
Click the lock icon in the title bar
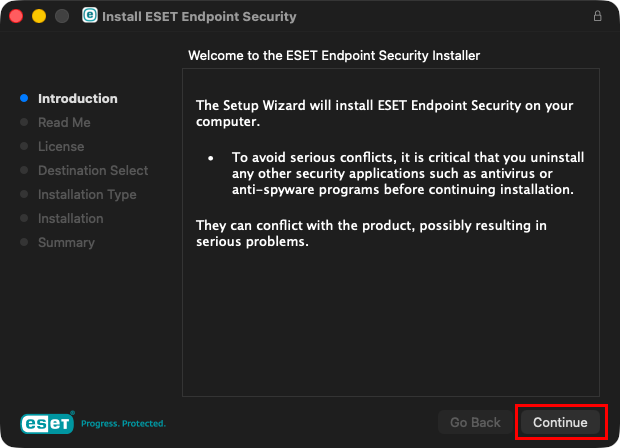point(598,17)
